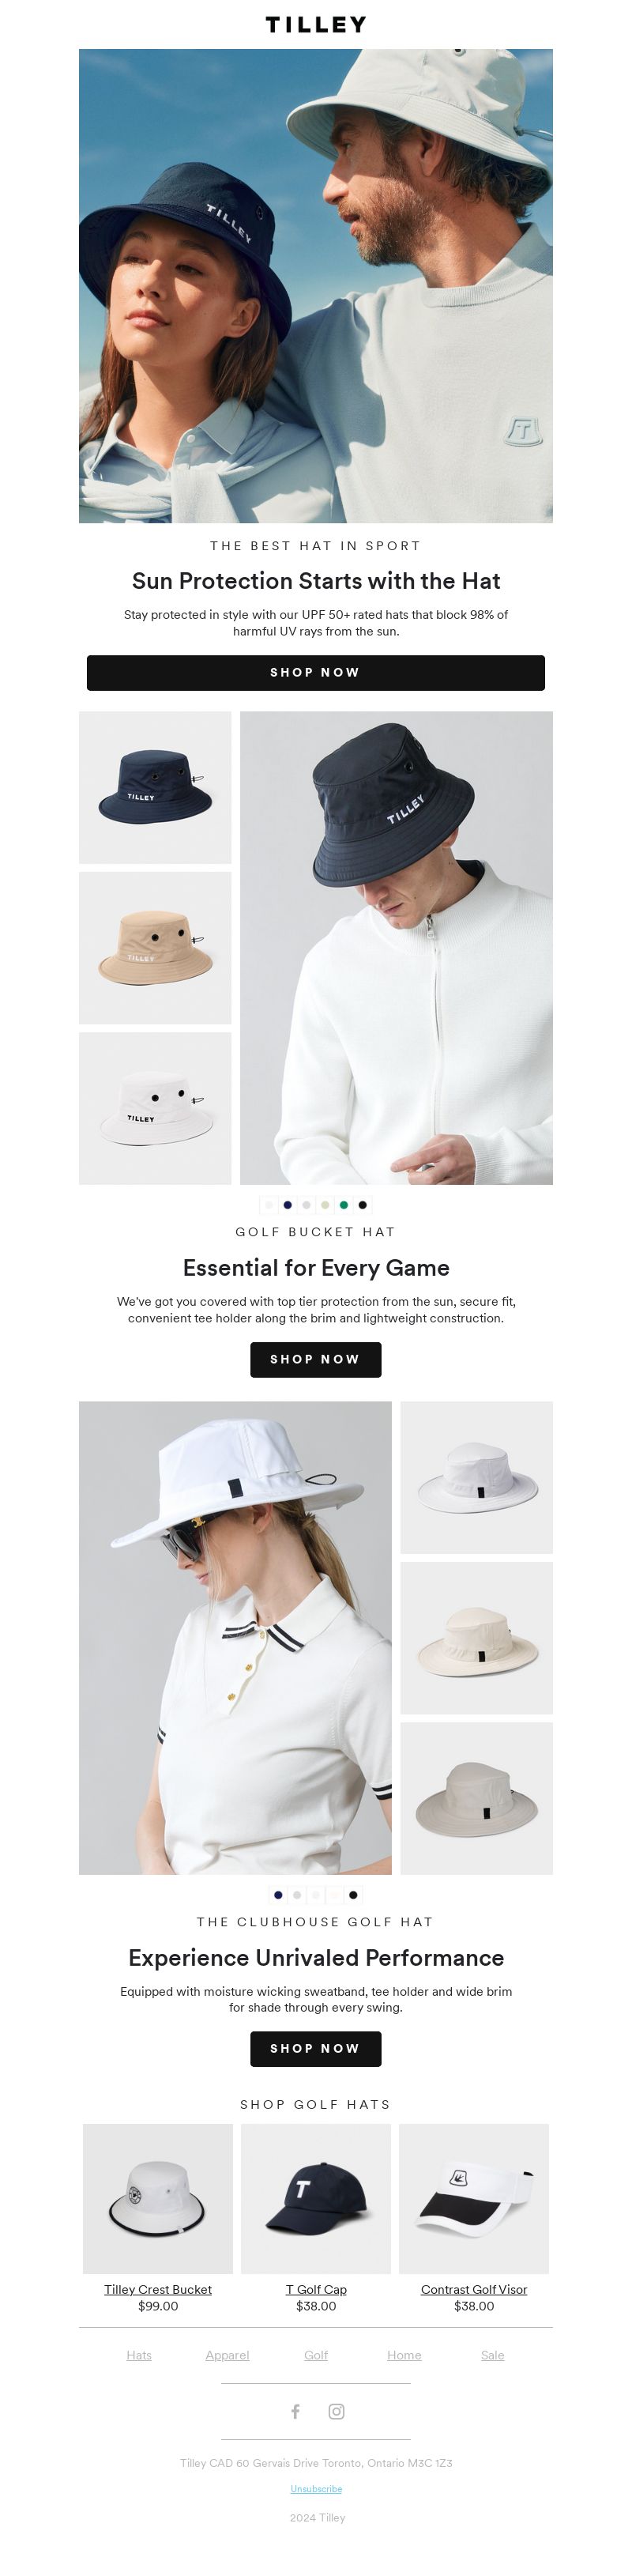This screenshot has height=2576, width=632.
Task: Open the Apparel footer menu link
Action: (227, 2355)
